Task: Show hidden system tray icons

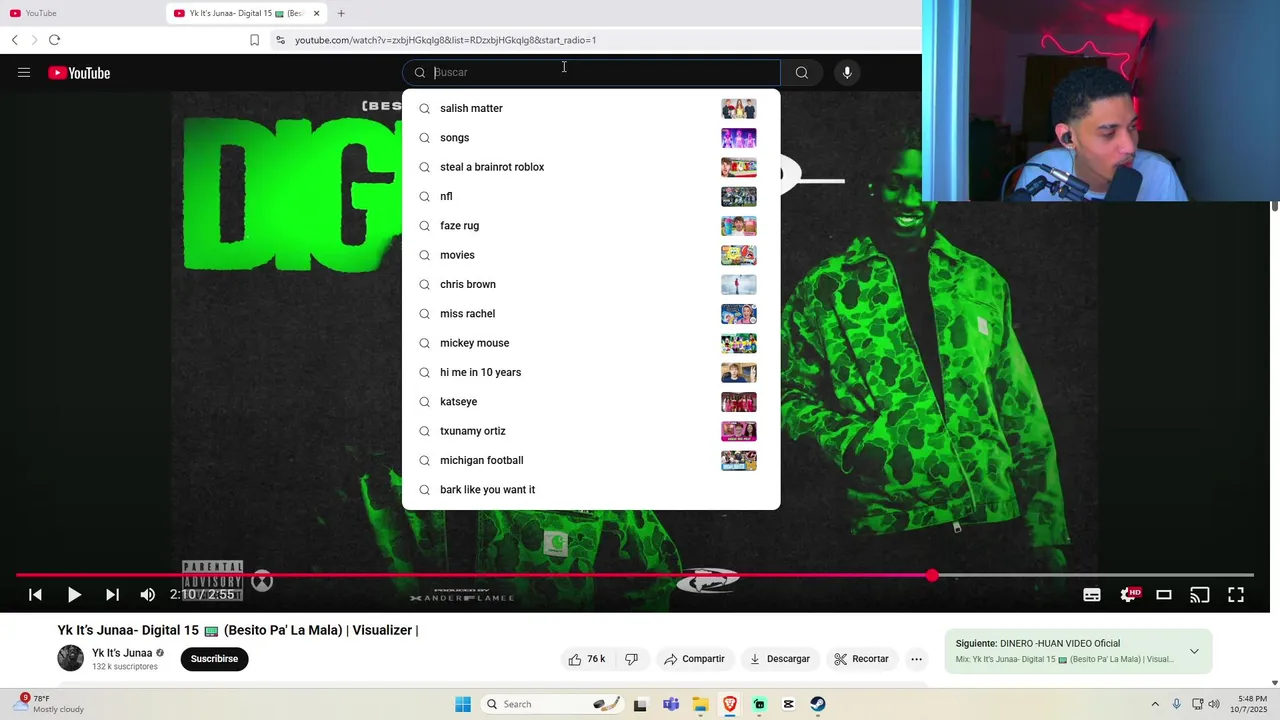Action: (1155, 704)
